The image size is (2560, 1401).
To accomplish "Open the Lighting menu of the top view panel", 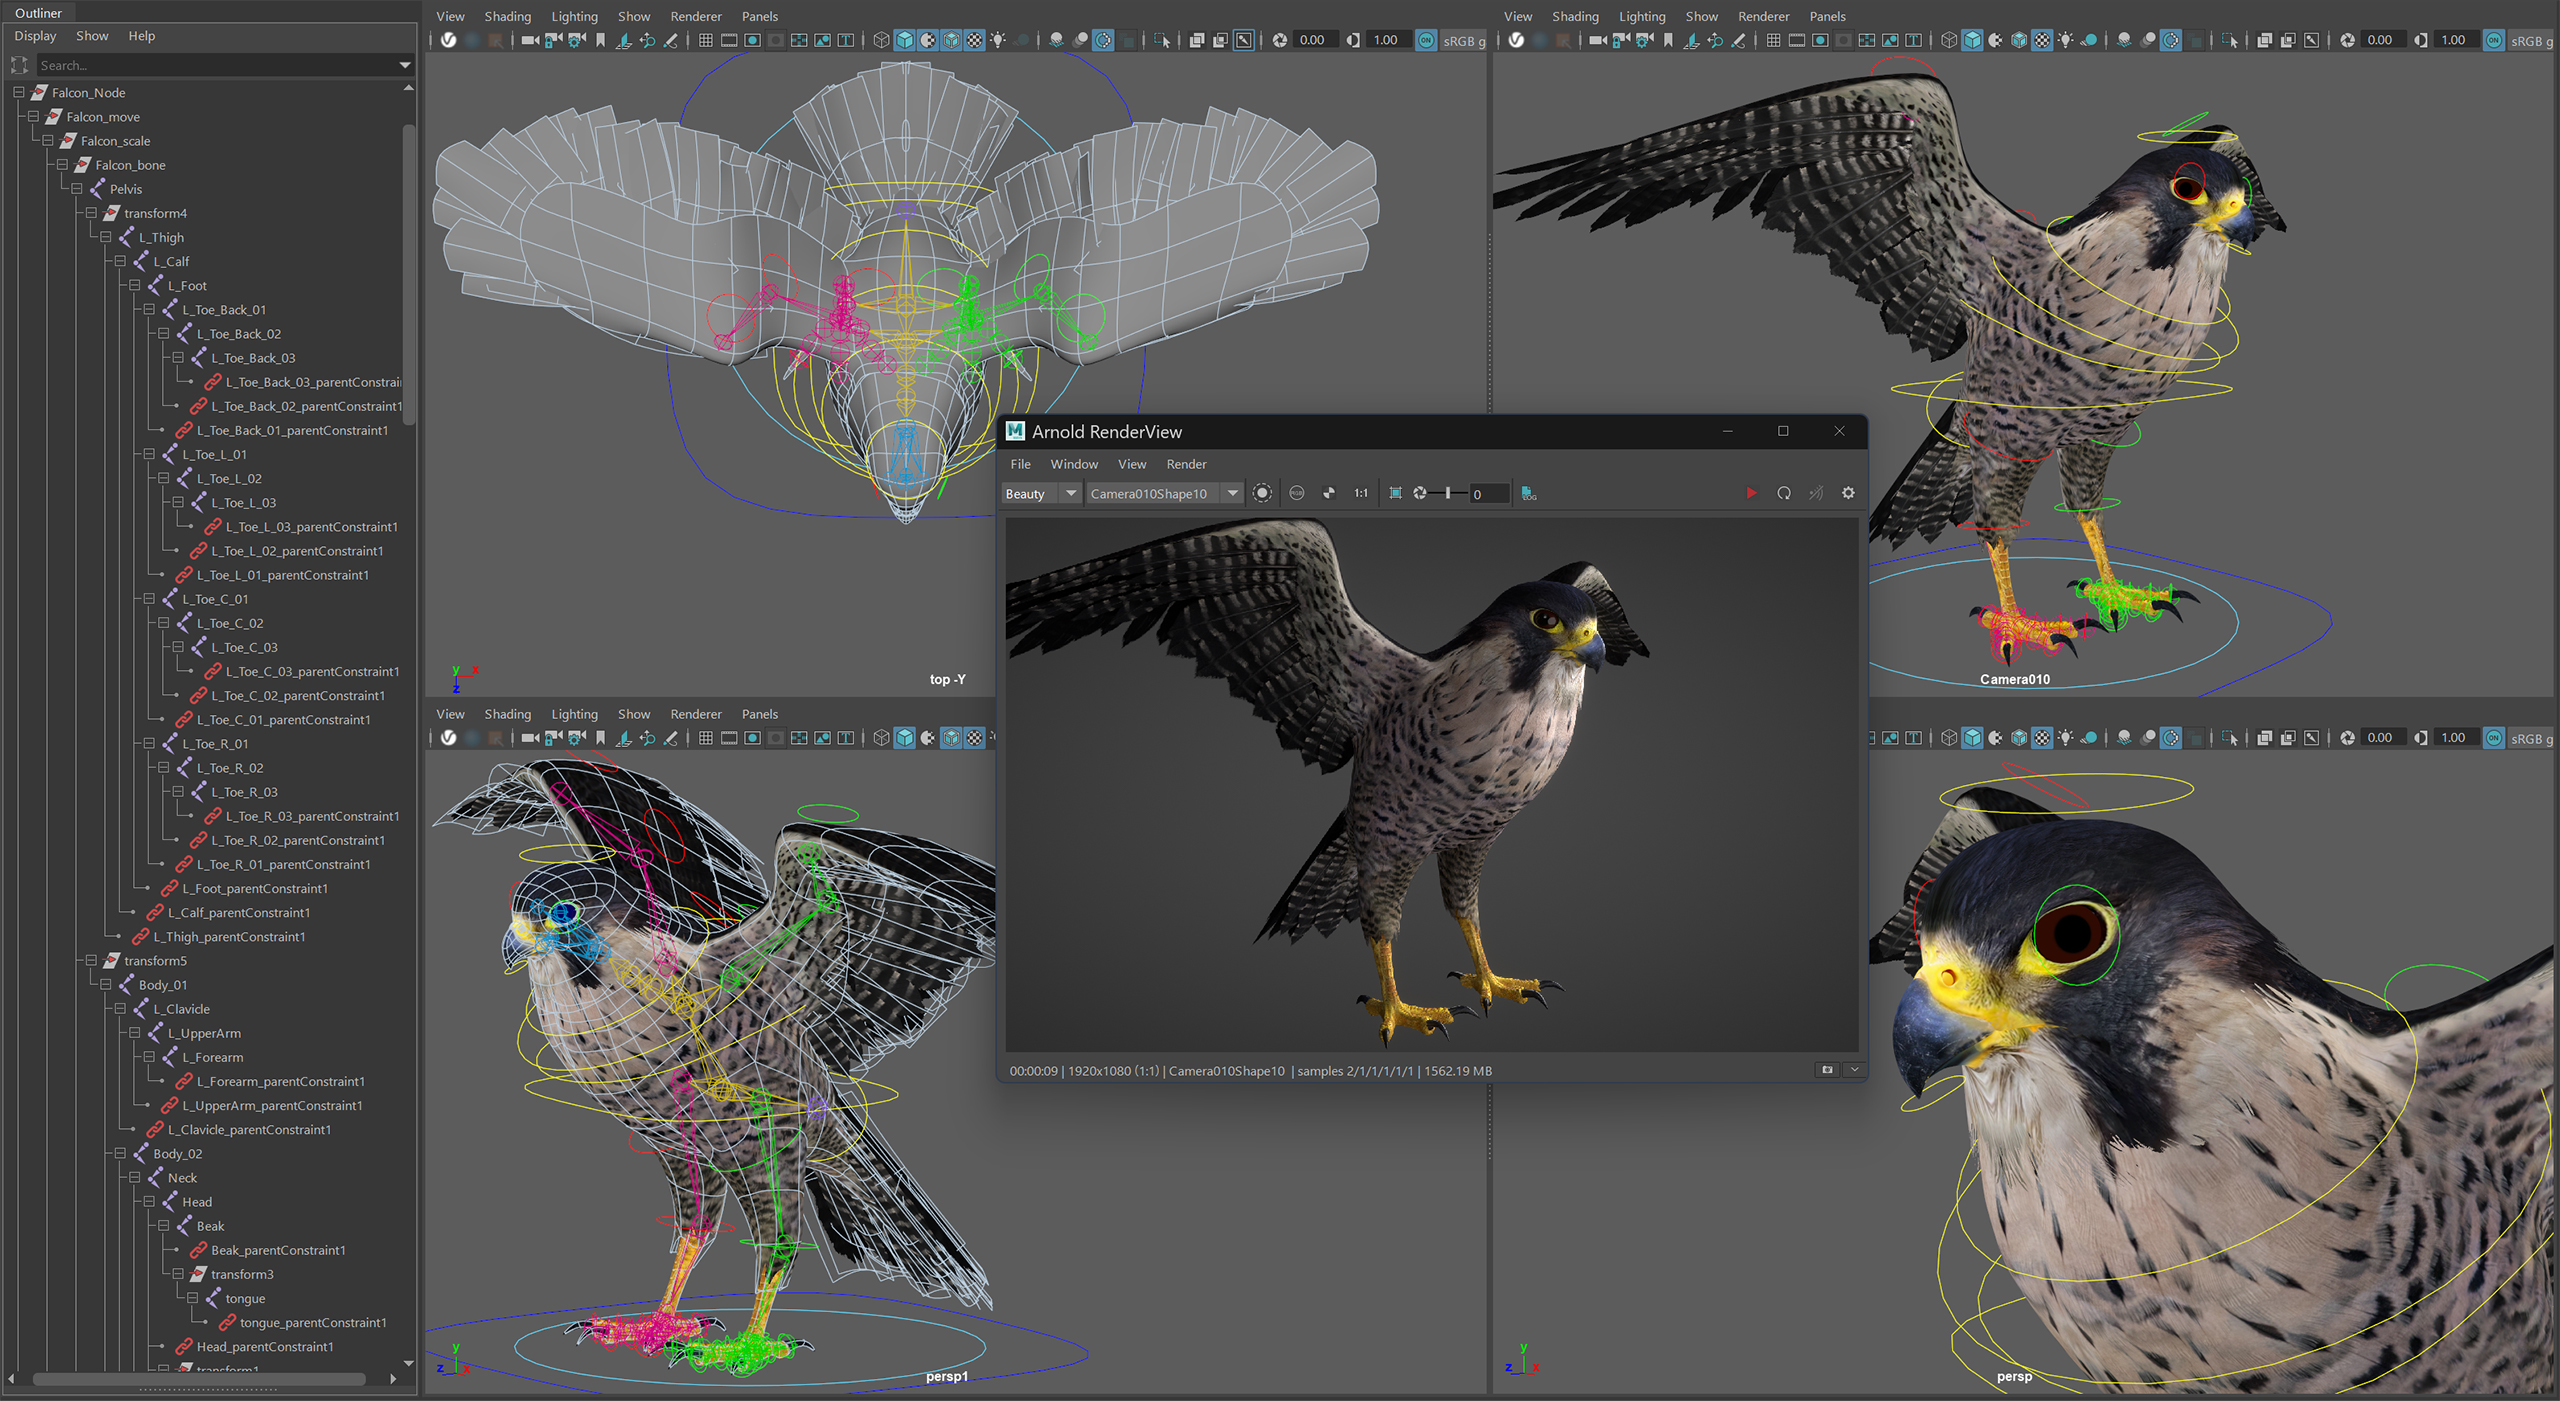I will (x=574, y=16).
